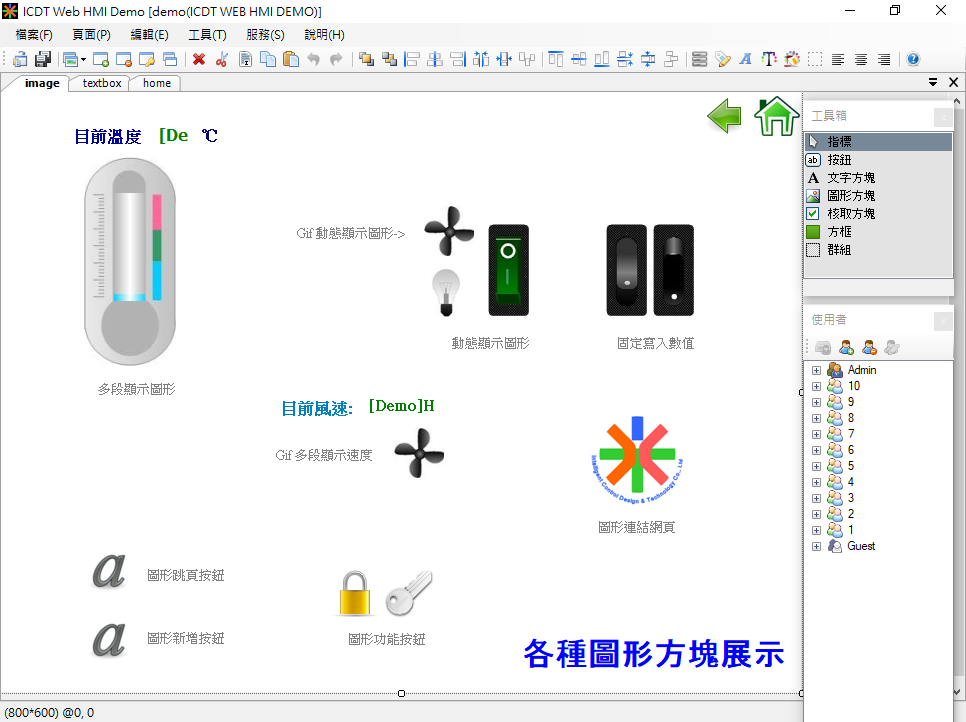The height and width of the screenshot is (722, 966).
Task: Toggle the left black rocker switch
Action: tap(627, 268)
